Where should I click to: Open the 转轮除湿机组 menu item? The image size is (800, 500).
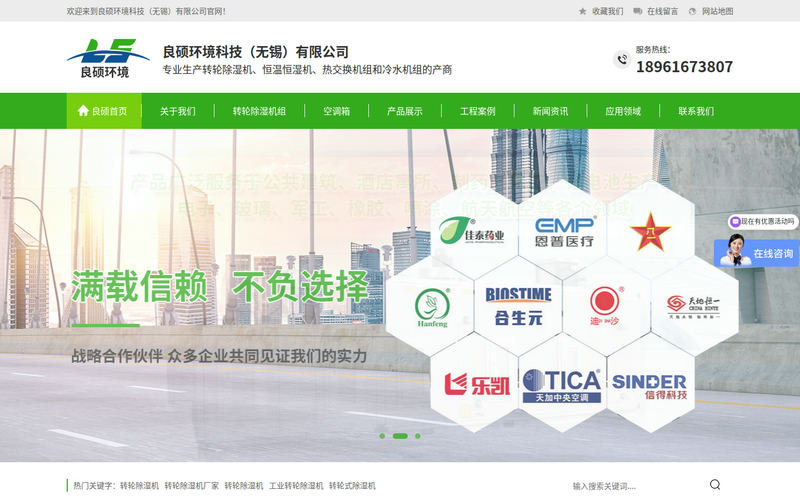259,111
